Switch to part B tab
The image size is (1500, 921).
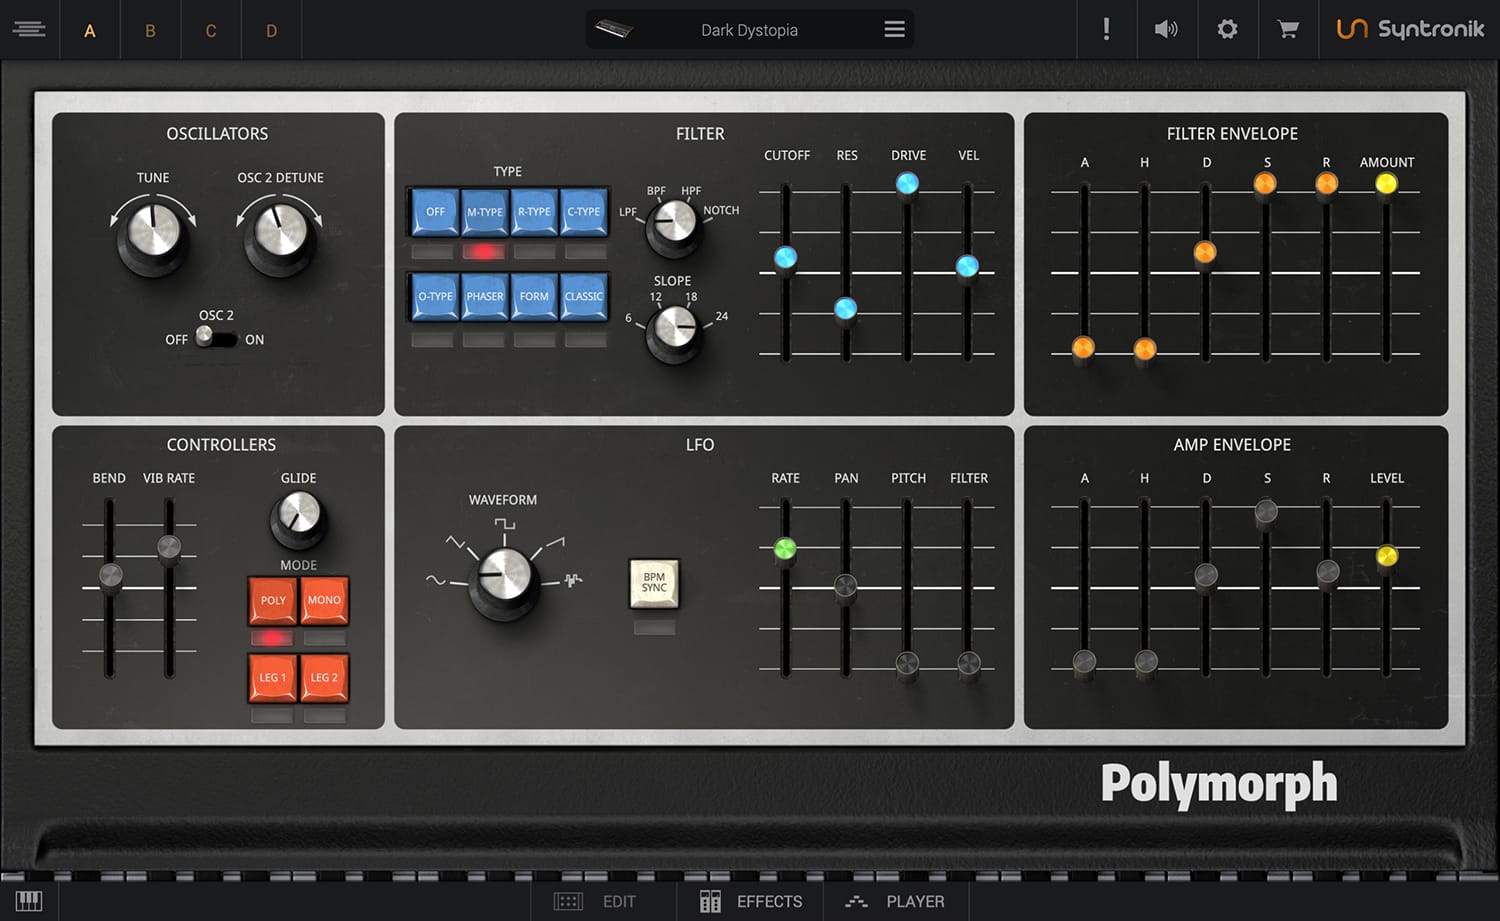pos(150,31)
